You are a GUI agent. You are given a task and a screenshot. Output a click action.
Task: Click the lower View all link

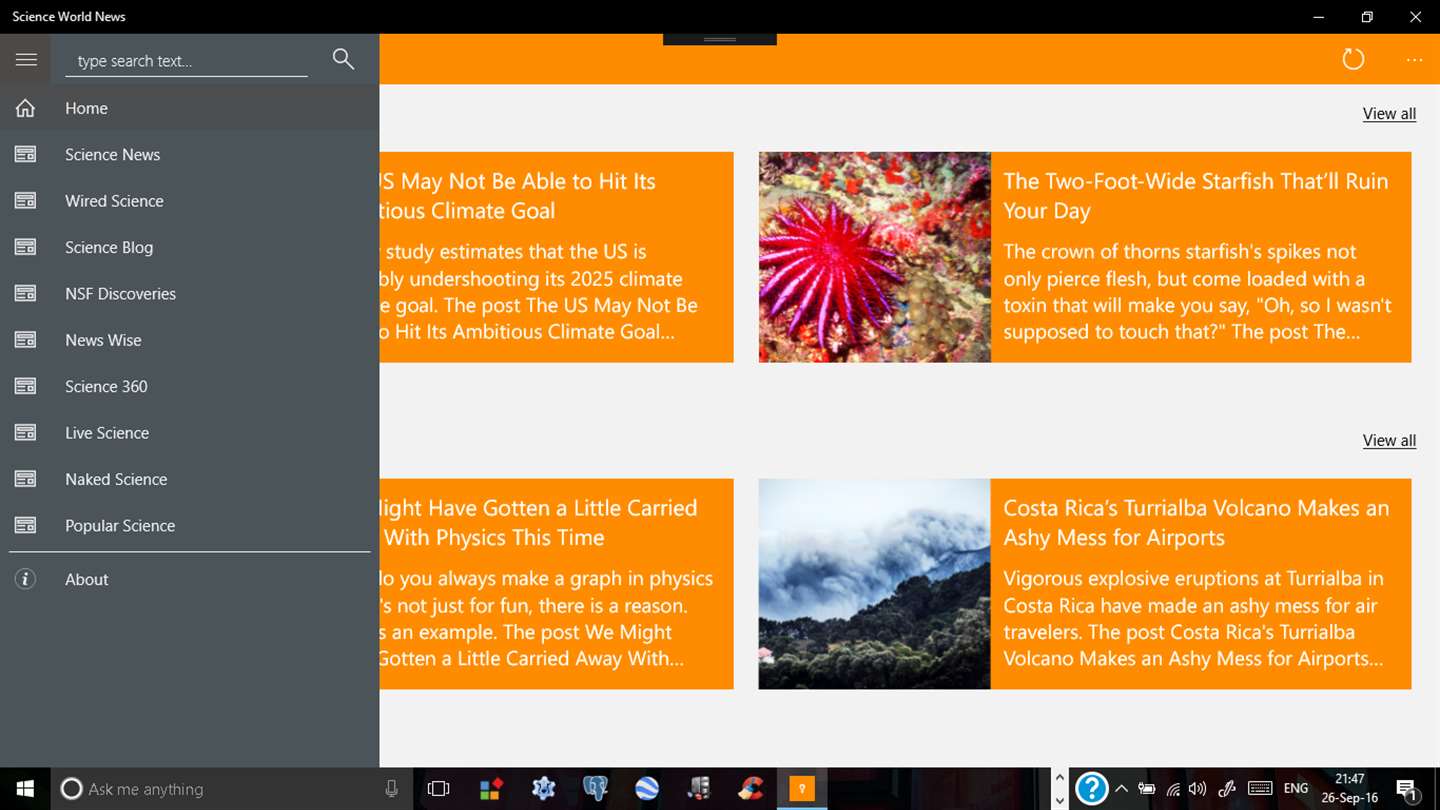pos(1389,441)
